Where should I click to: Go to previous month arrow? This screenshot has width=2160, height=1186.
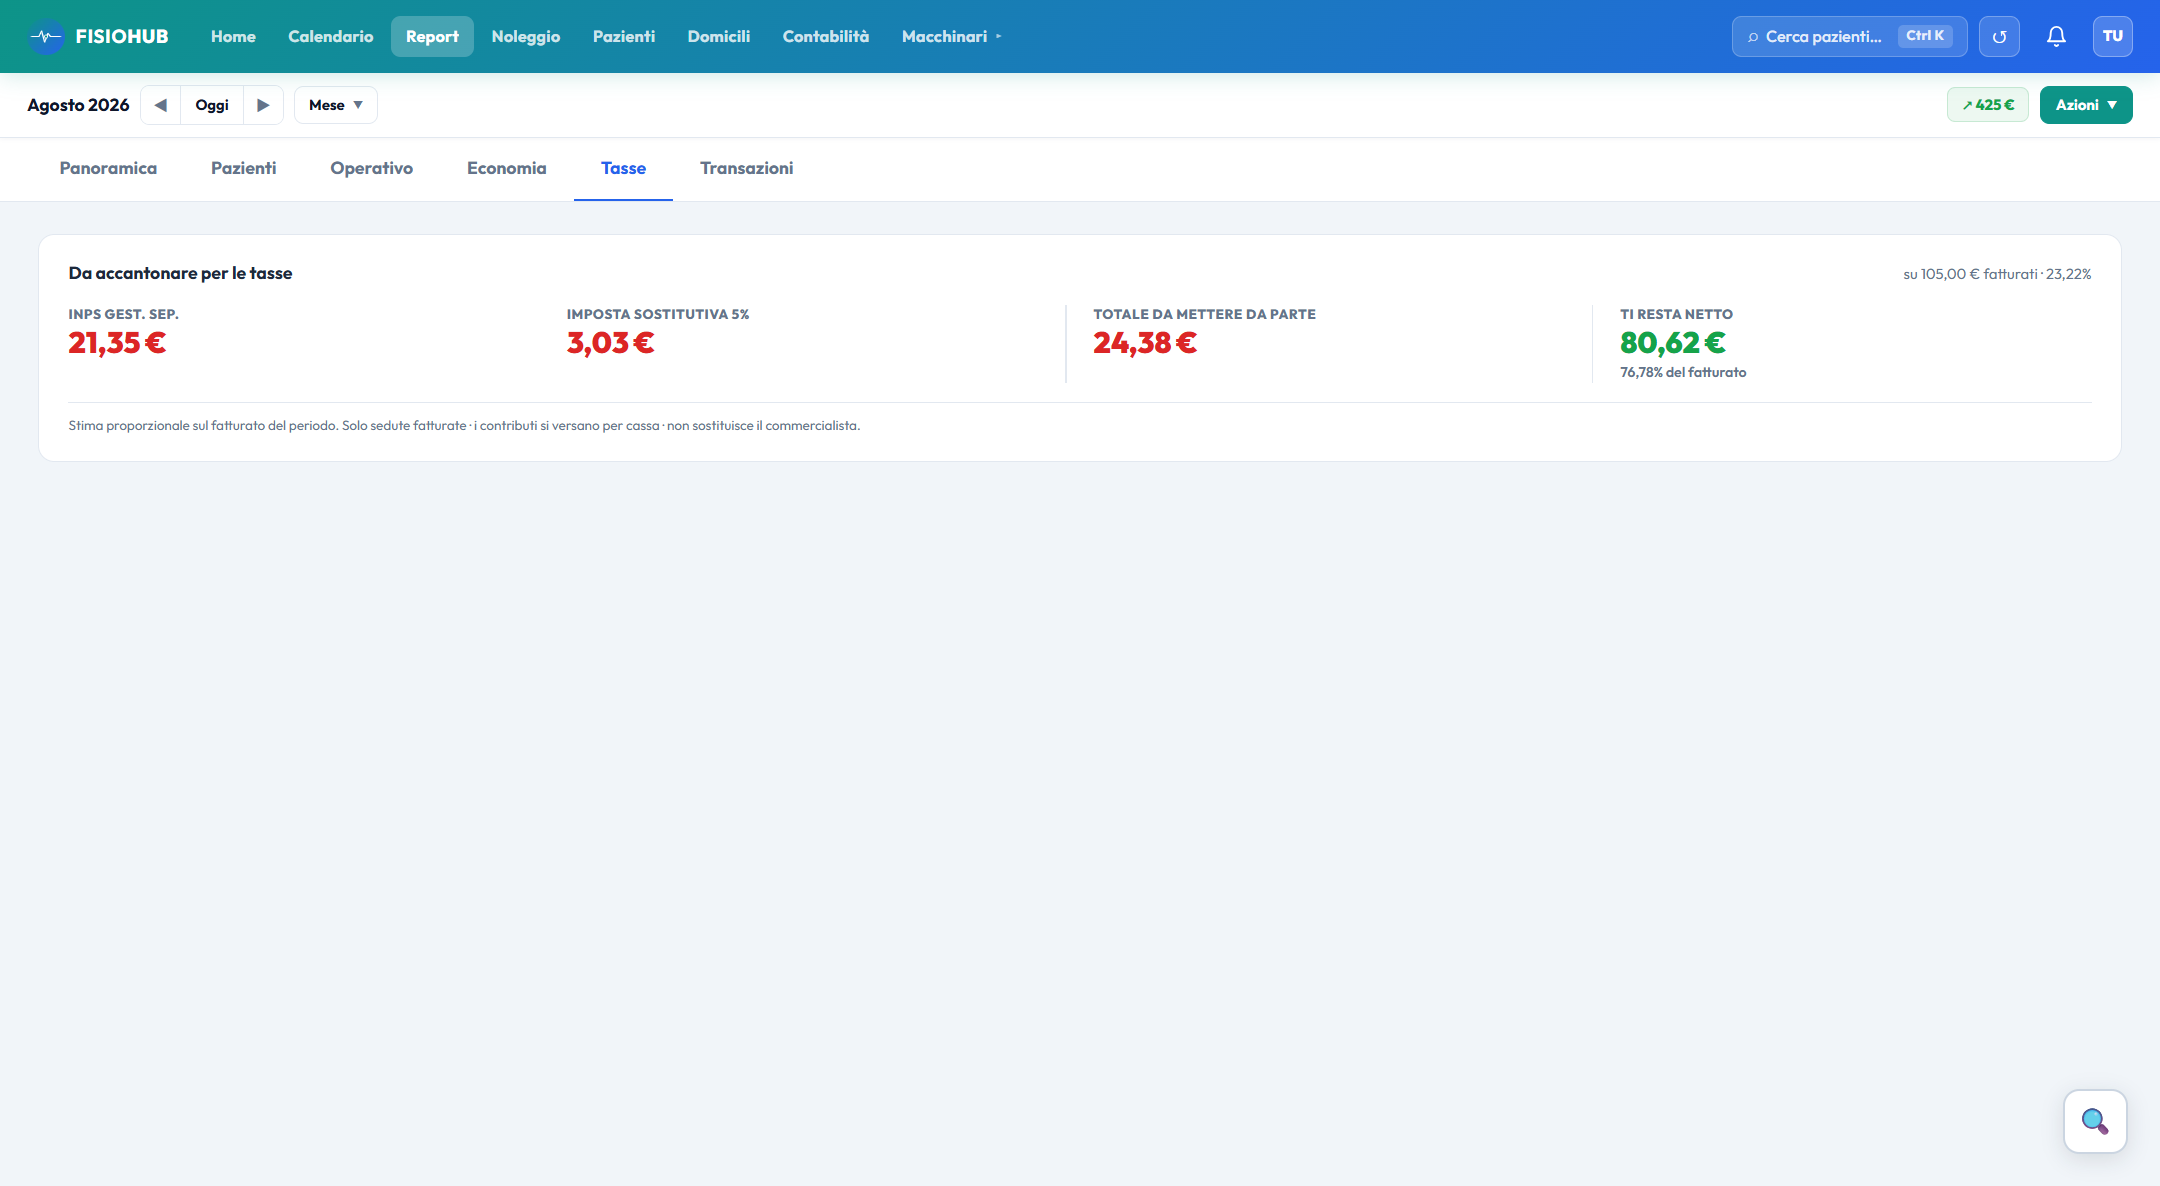[160, 105]
